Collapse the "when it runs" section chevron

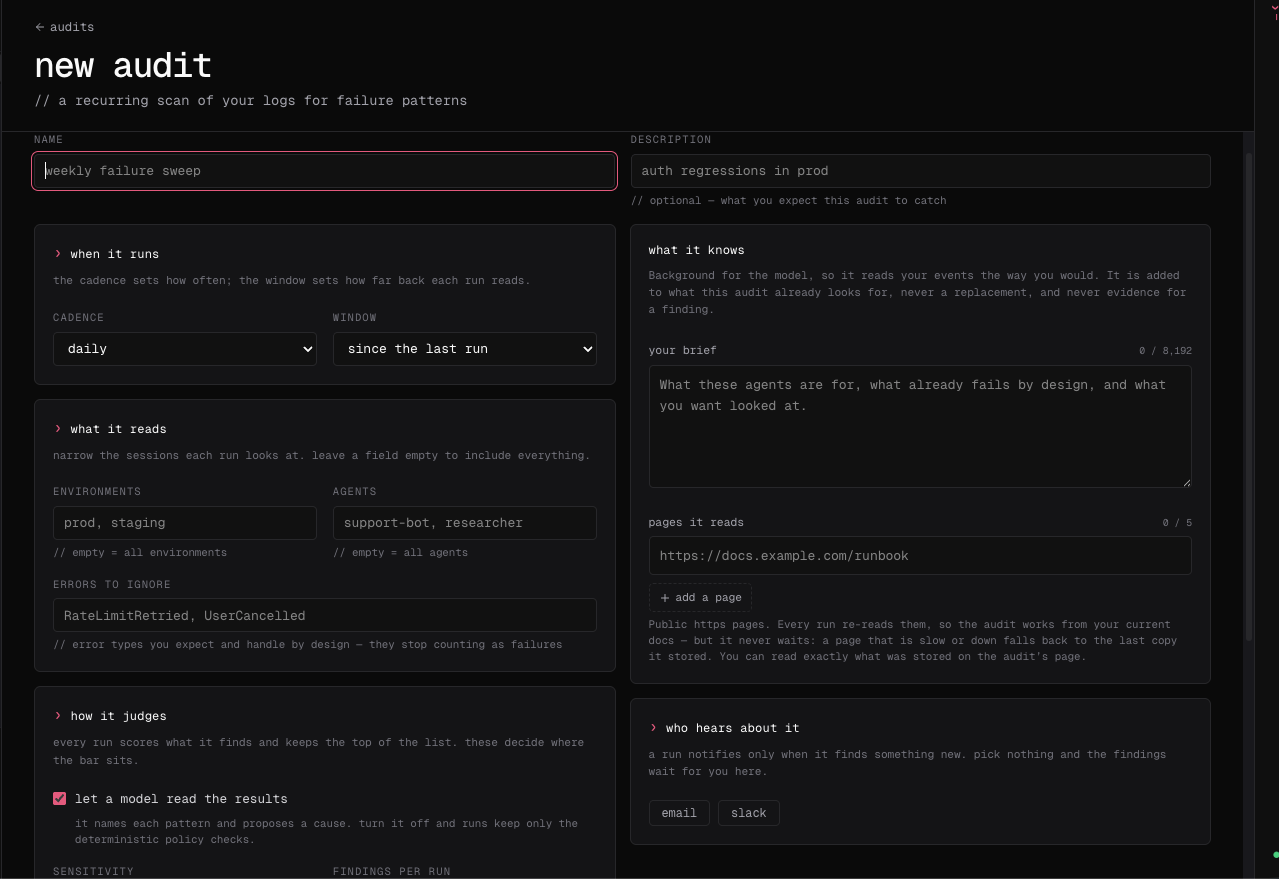coord(58,254)
